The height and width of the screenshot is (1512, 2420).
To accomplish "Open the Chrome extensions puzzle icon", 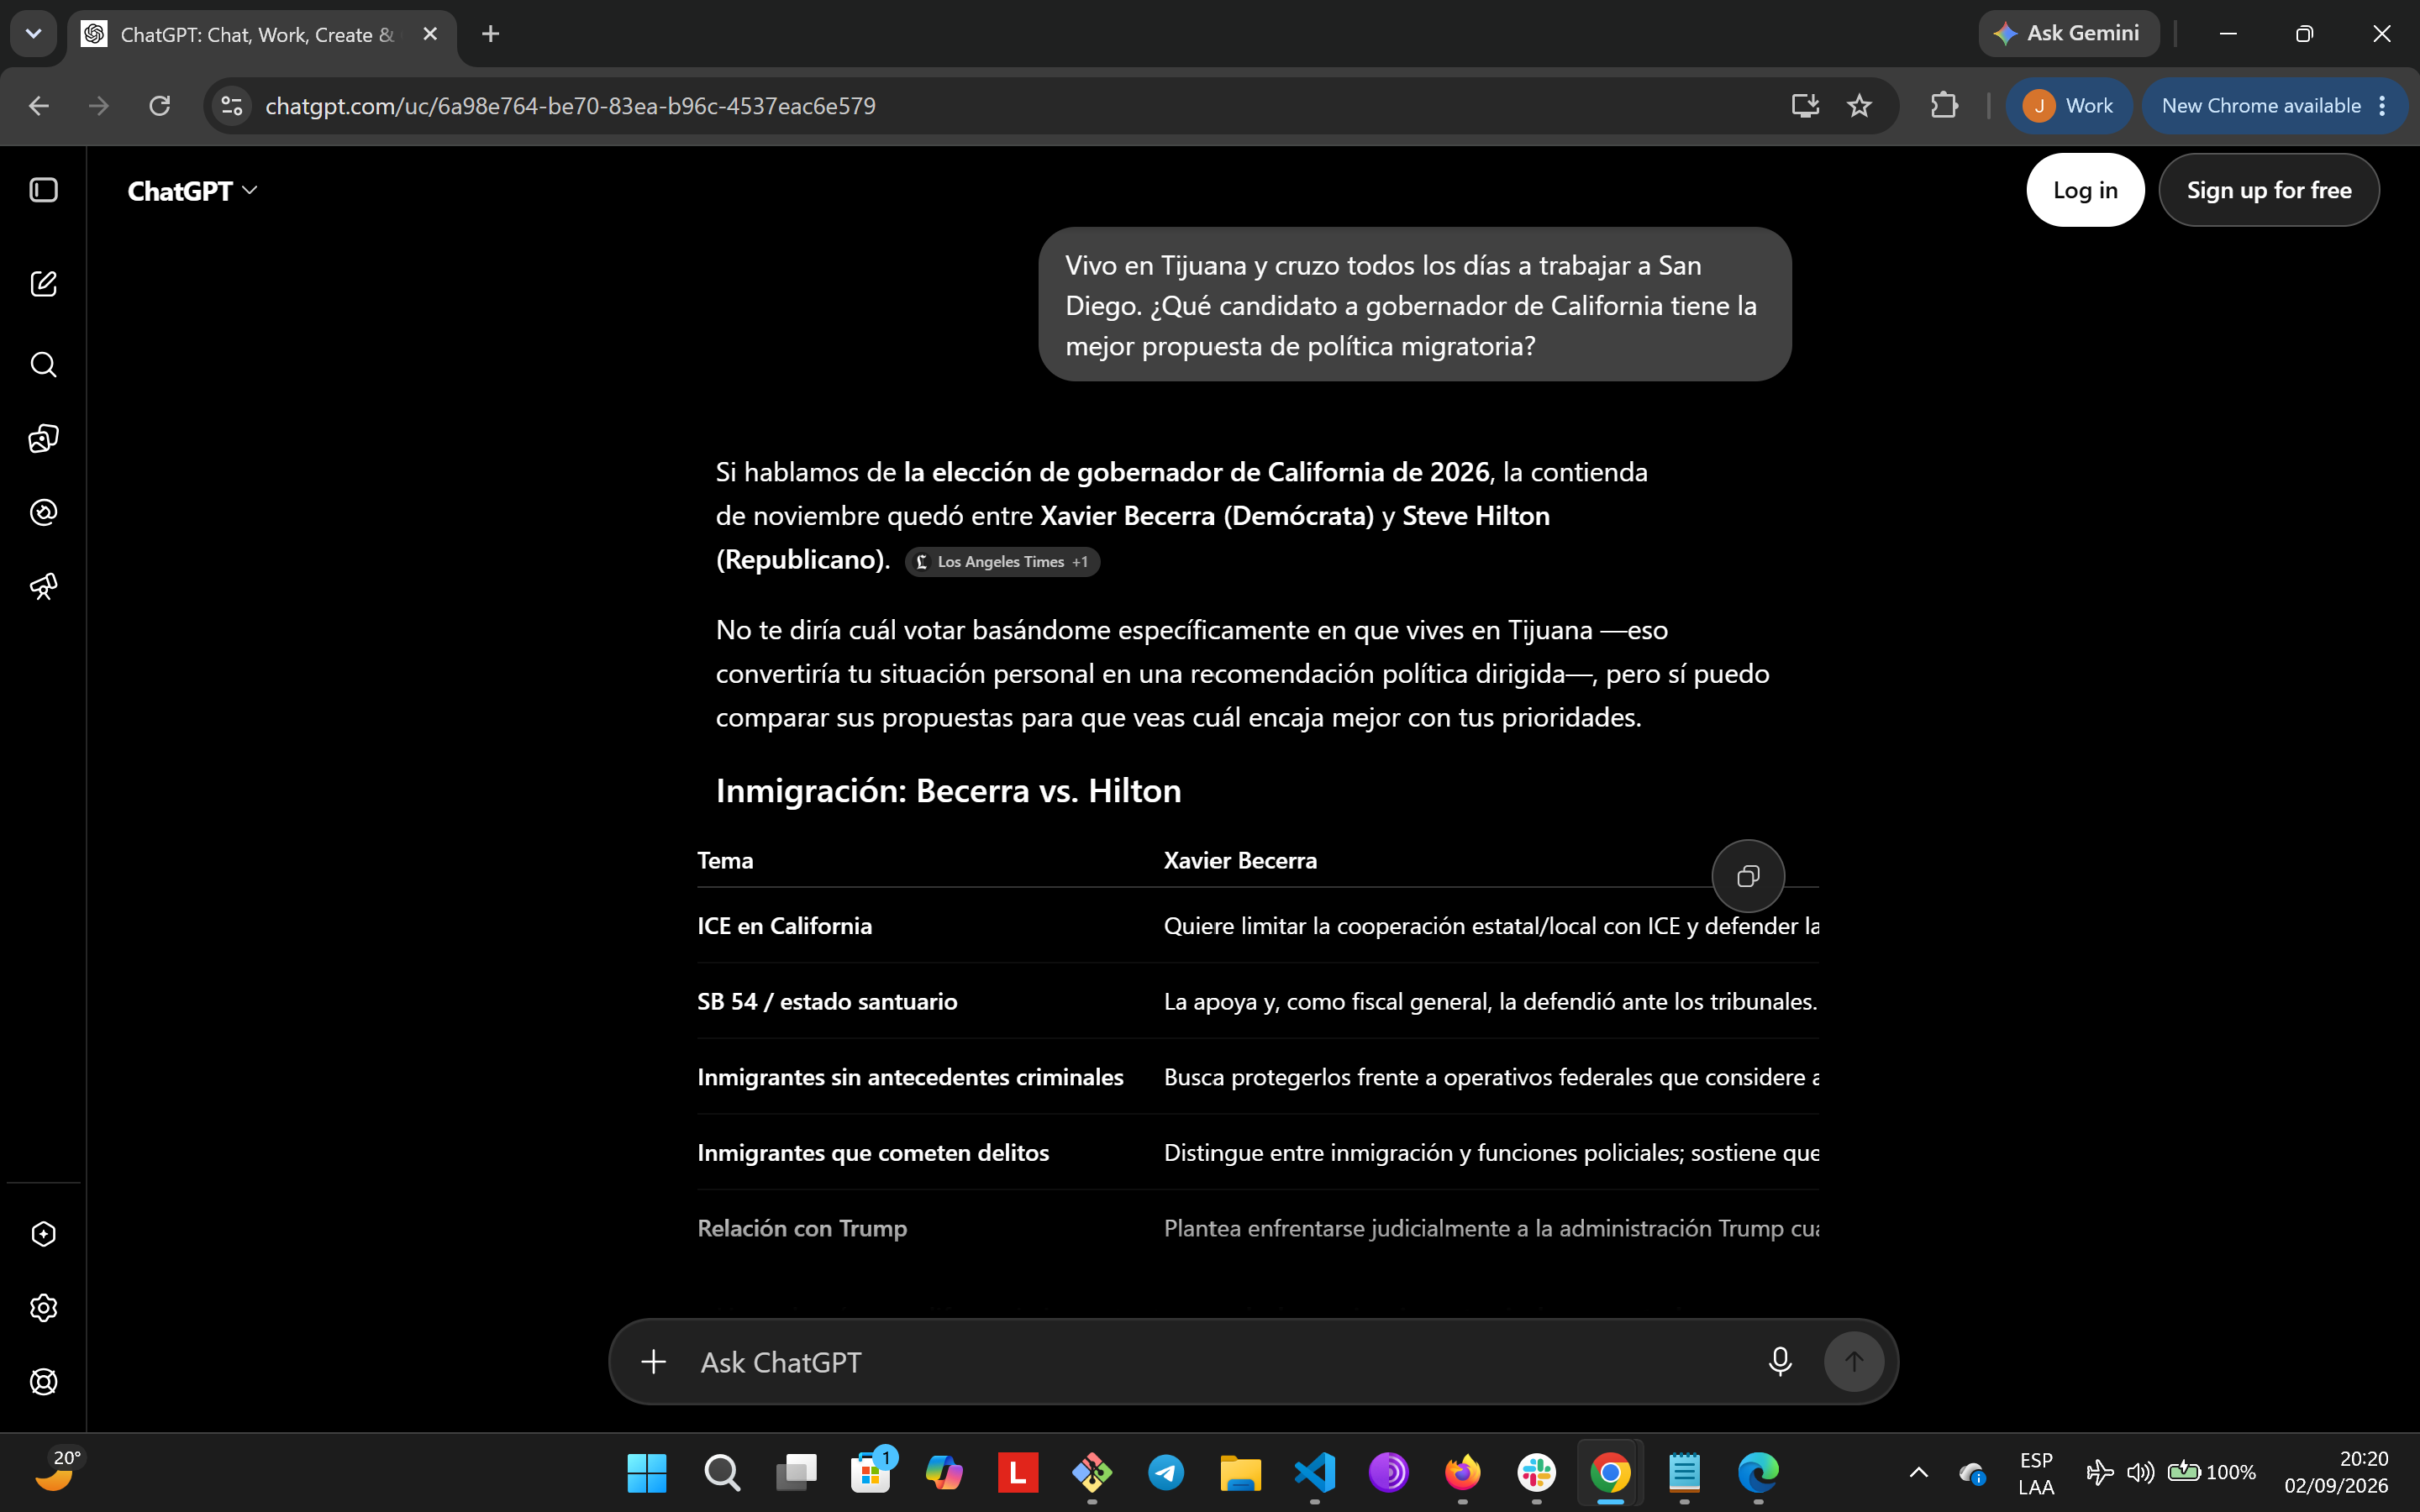I will [x=1944, y=106].
